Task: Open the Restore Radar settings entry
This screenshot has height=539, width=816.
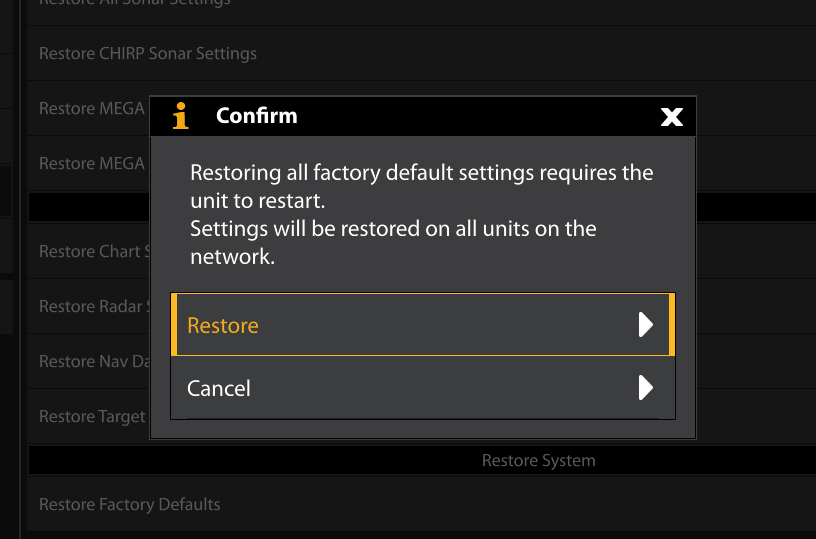Action: tap(94, 306)
